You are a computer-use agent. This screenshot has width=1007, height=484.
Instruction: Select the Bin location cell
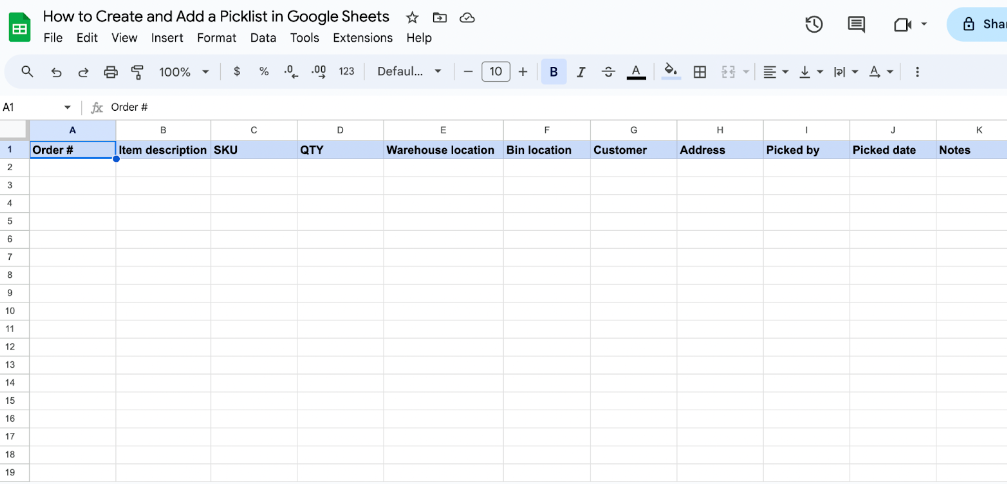547,150
